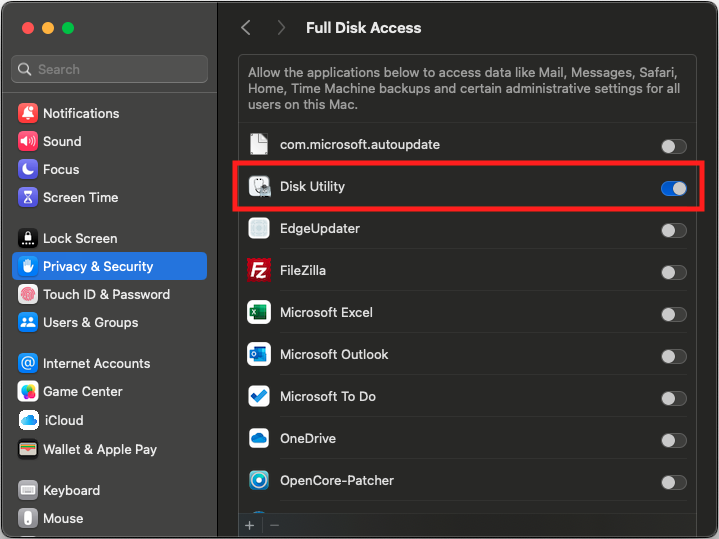
Task: Select the OpenCore-Patcher row label
Action: (x=337, y=480)
